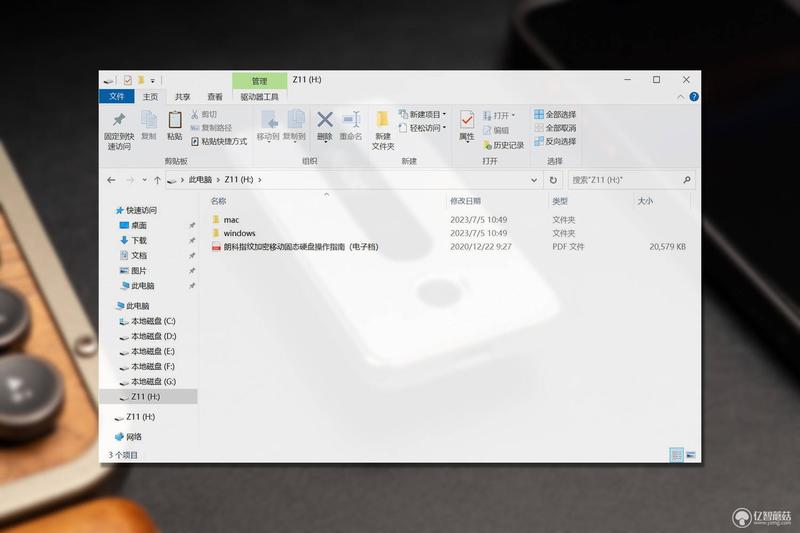This screenshot has width=800, height=533.
Task: Open Help via the blue question icon
Action: [694, 96]
